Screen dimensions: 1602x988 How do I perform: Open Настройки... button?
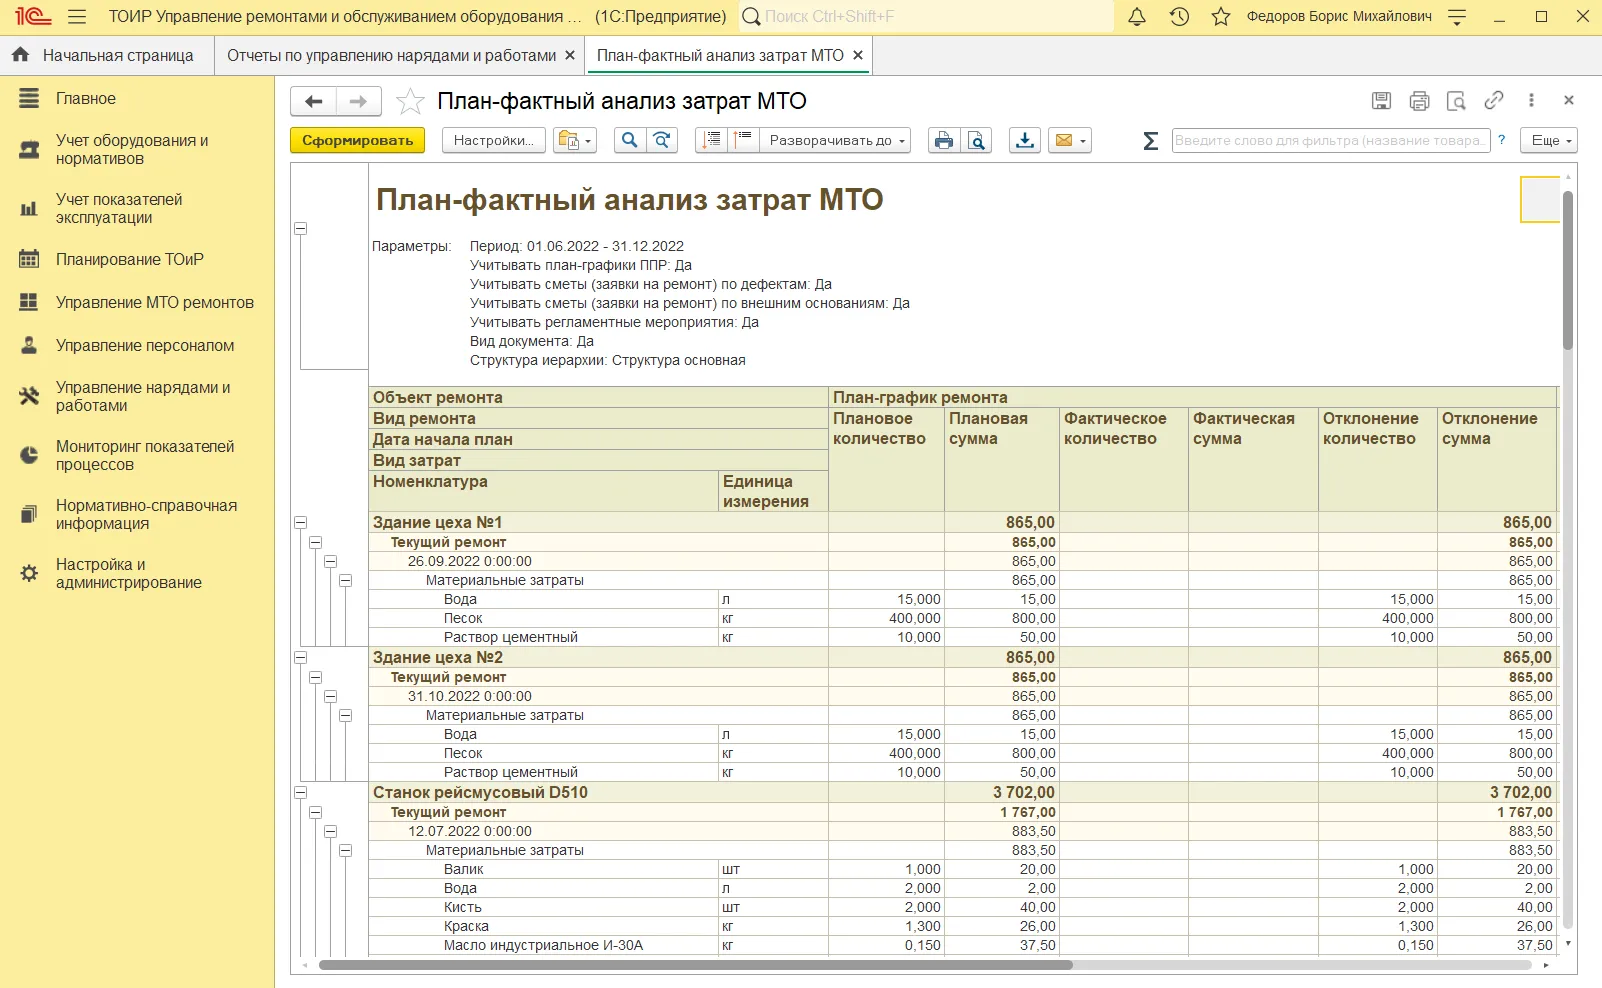[494, 140]
